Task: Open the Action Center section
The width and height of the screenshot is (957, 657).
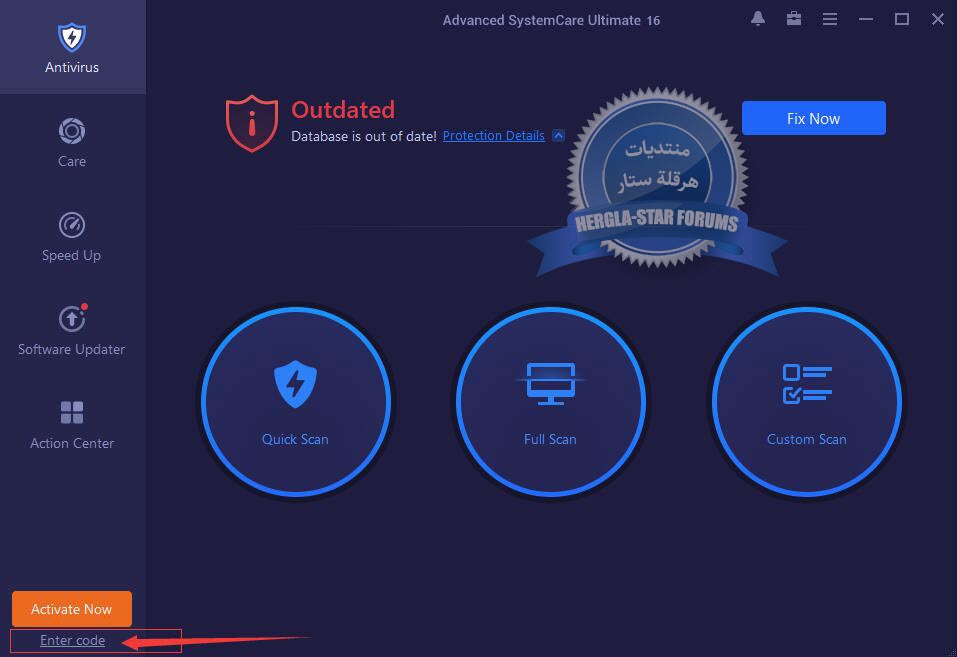Action: pos(72,424)
